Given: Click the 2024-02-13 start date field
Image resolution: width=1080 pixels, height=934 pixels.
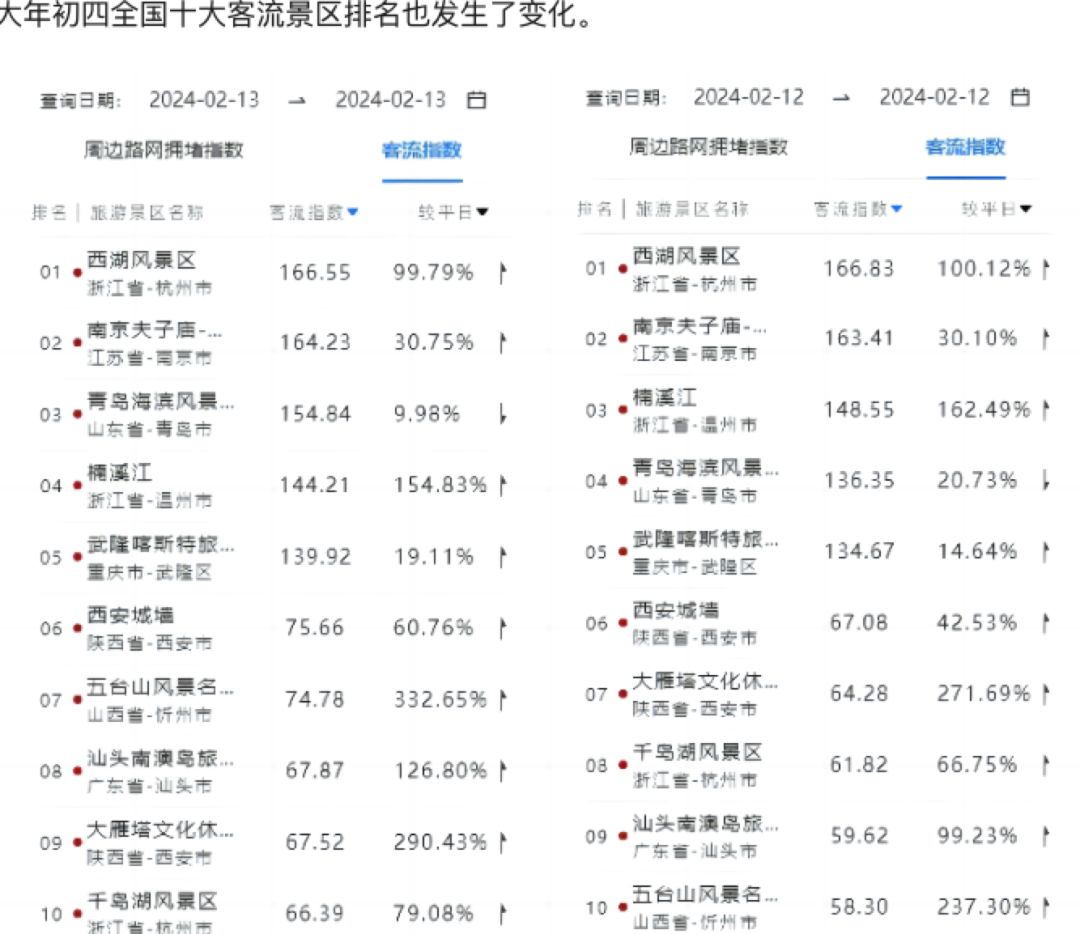Looking at the screenshot, I should tap(204, 100).
